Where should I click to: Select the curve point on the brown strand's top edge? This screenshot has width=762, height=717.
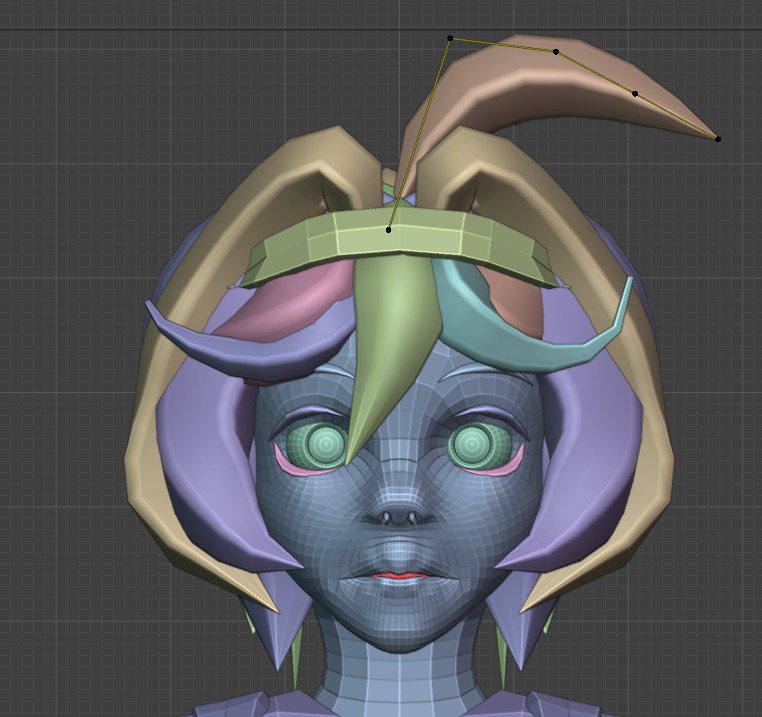tap(556, 51)
